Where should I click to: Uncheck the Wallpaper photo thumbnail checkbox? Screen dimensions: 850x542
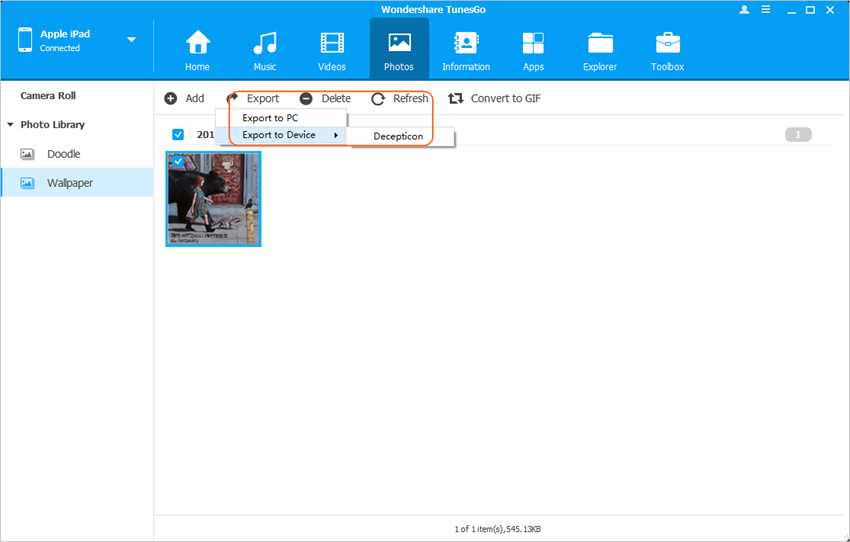177,162
